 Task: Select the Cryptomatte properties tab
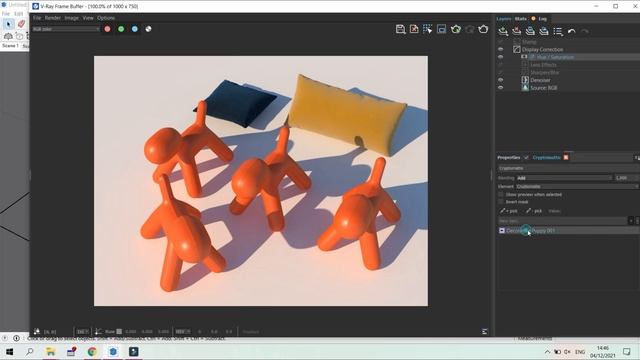(x=547, y=158)
